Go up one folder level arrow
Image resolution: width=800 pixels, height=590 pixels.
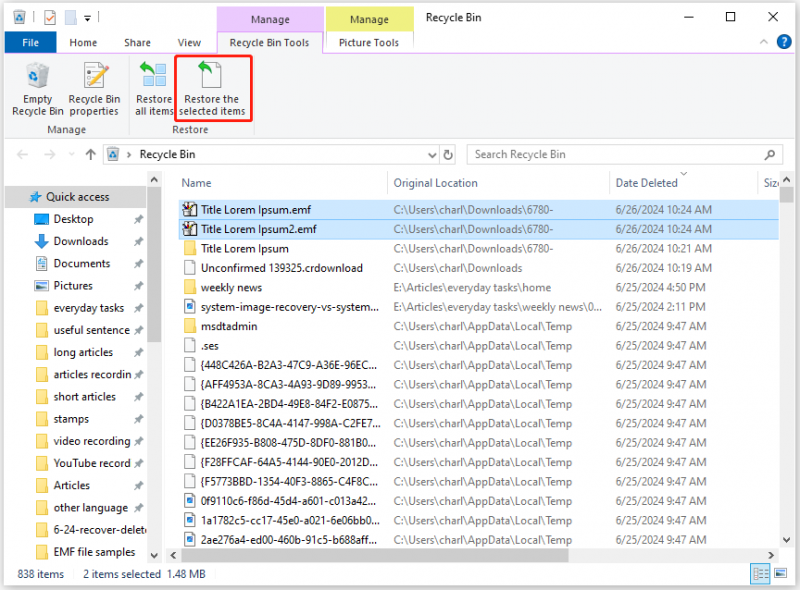click(90, 154)
